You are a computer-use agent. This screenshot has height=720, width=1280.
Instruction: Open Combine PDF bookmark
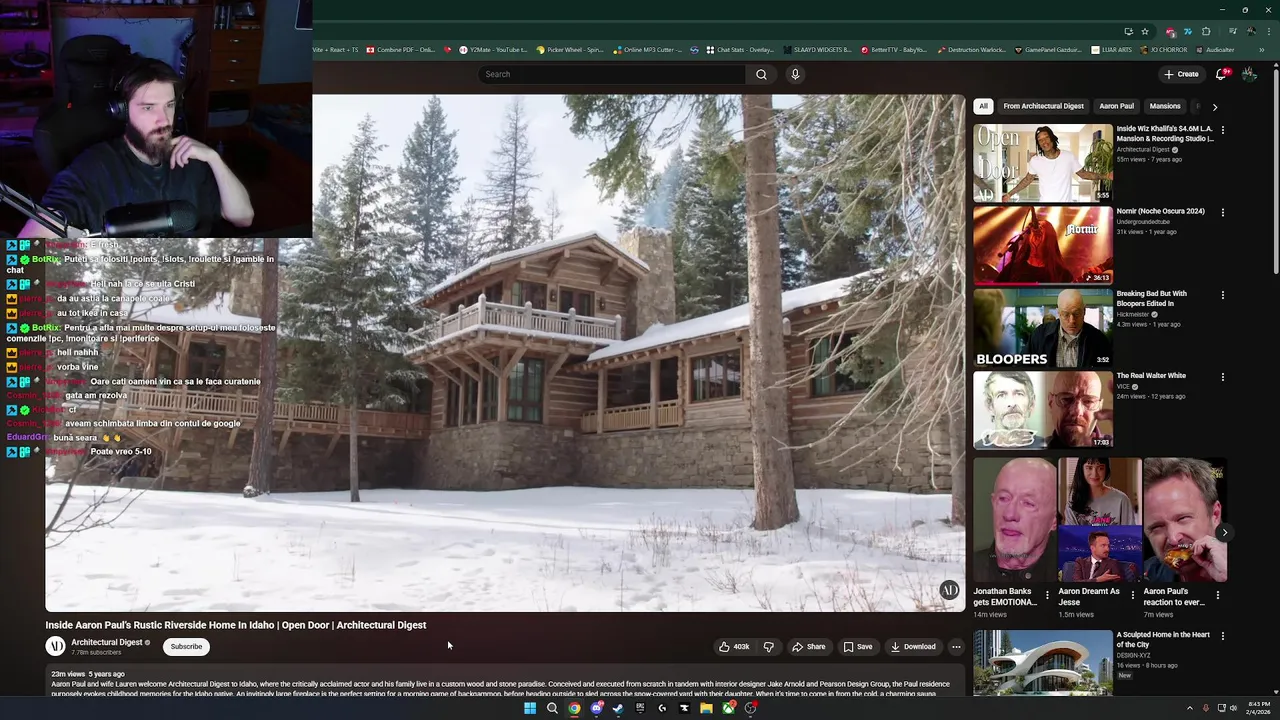400,50
